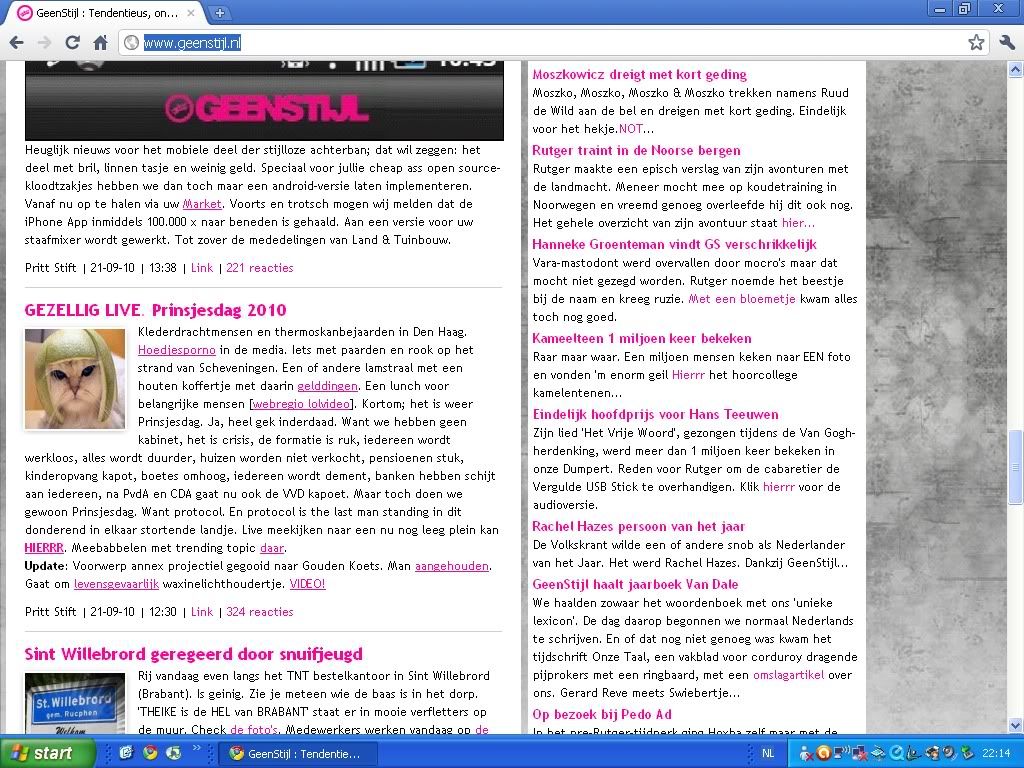Open the home page via house icon
The image size is (1024, 768).
[101, 43]
